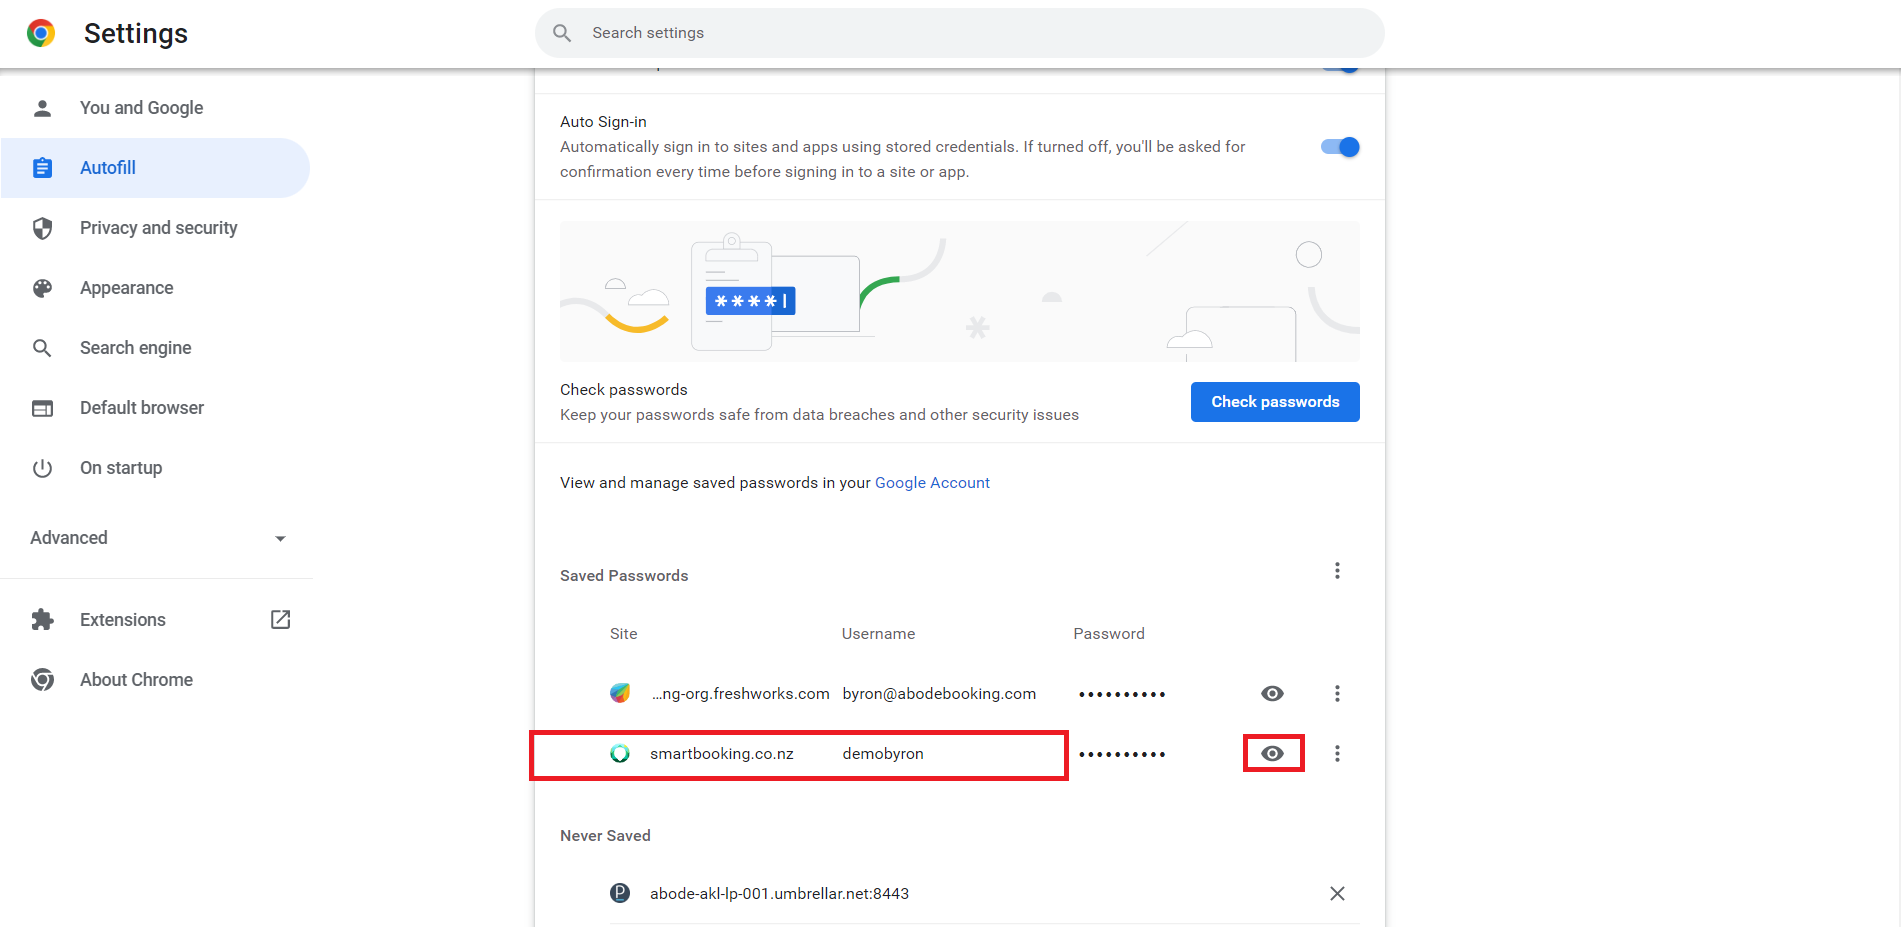Image resolution: width=1901 pixels, height=927 pixels.
Task: Click the You and Google person icon
Action: coord(42,108)
